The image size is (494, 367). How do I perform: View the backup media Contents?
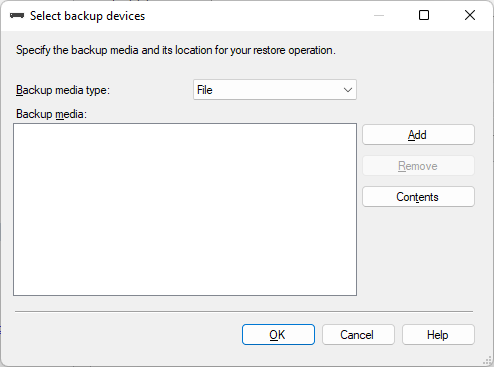tap(418, 197)
